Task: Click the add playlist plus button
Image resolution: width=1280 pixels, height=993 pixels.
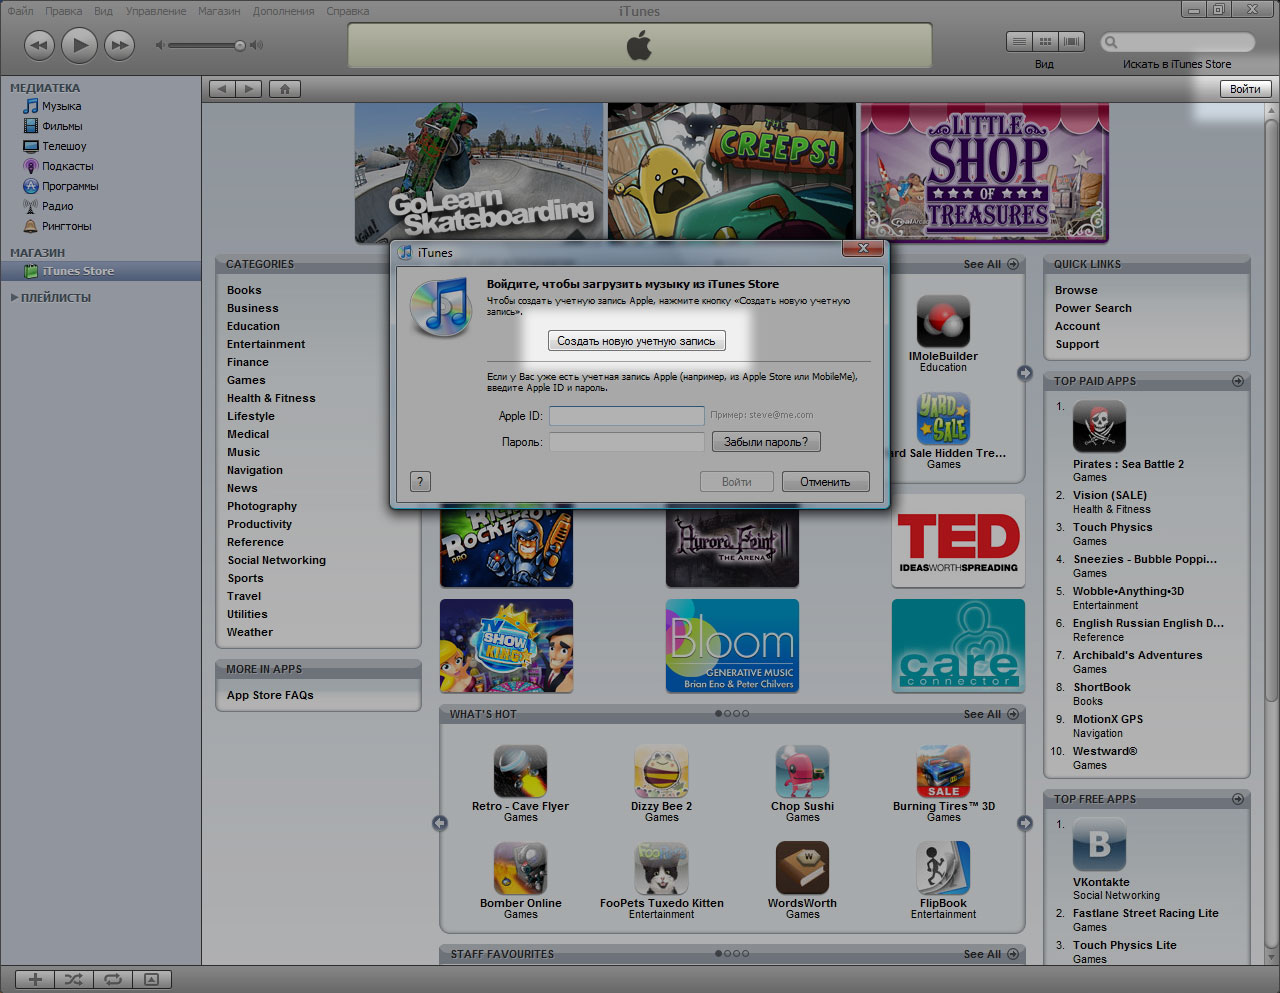Action: [35, 979]
